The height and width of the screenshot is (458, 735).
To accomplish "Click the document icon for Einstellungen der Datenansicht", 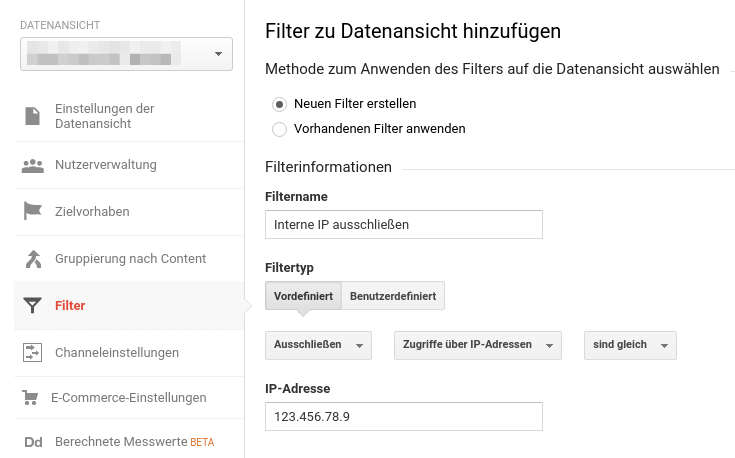I will pyautogui.click(x=33, y=116).
